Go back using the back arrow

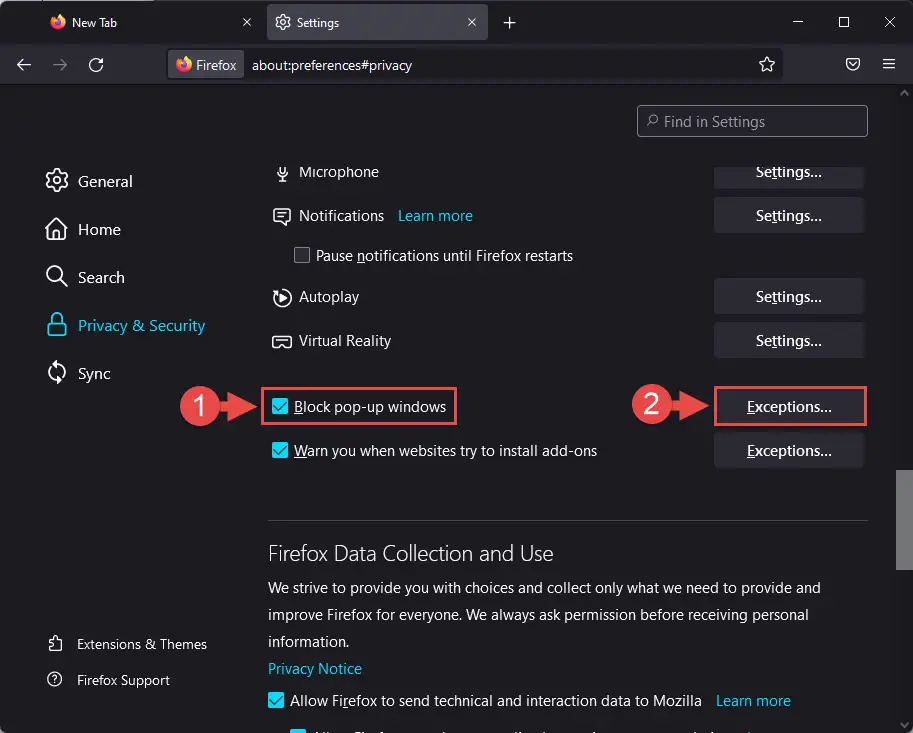coord(24,65)
